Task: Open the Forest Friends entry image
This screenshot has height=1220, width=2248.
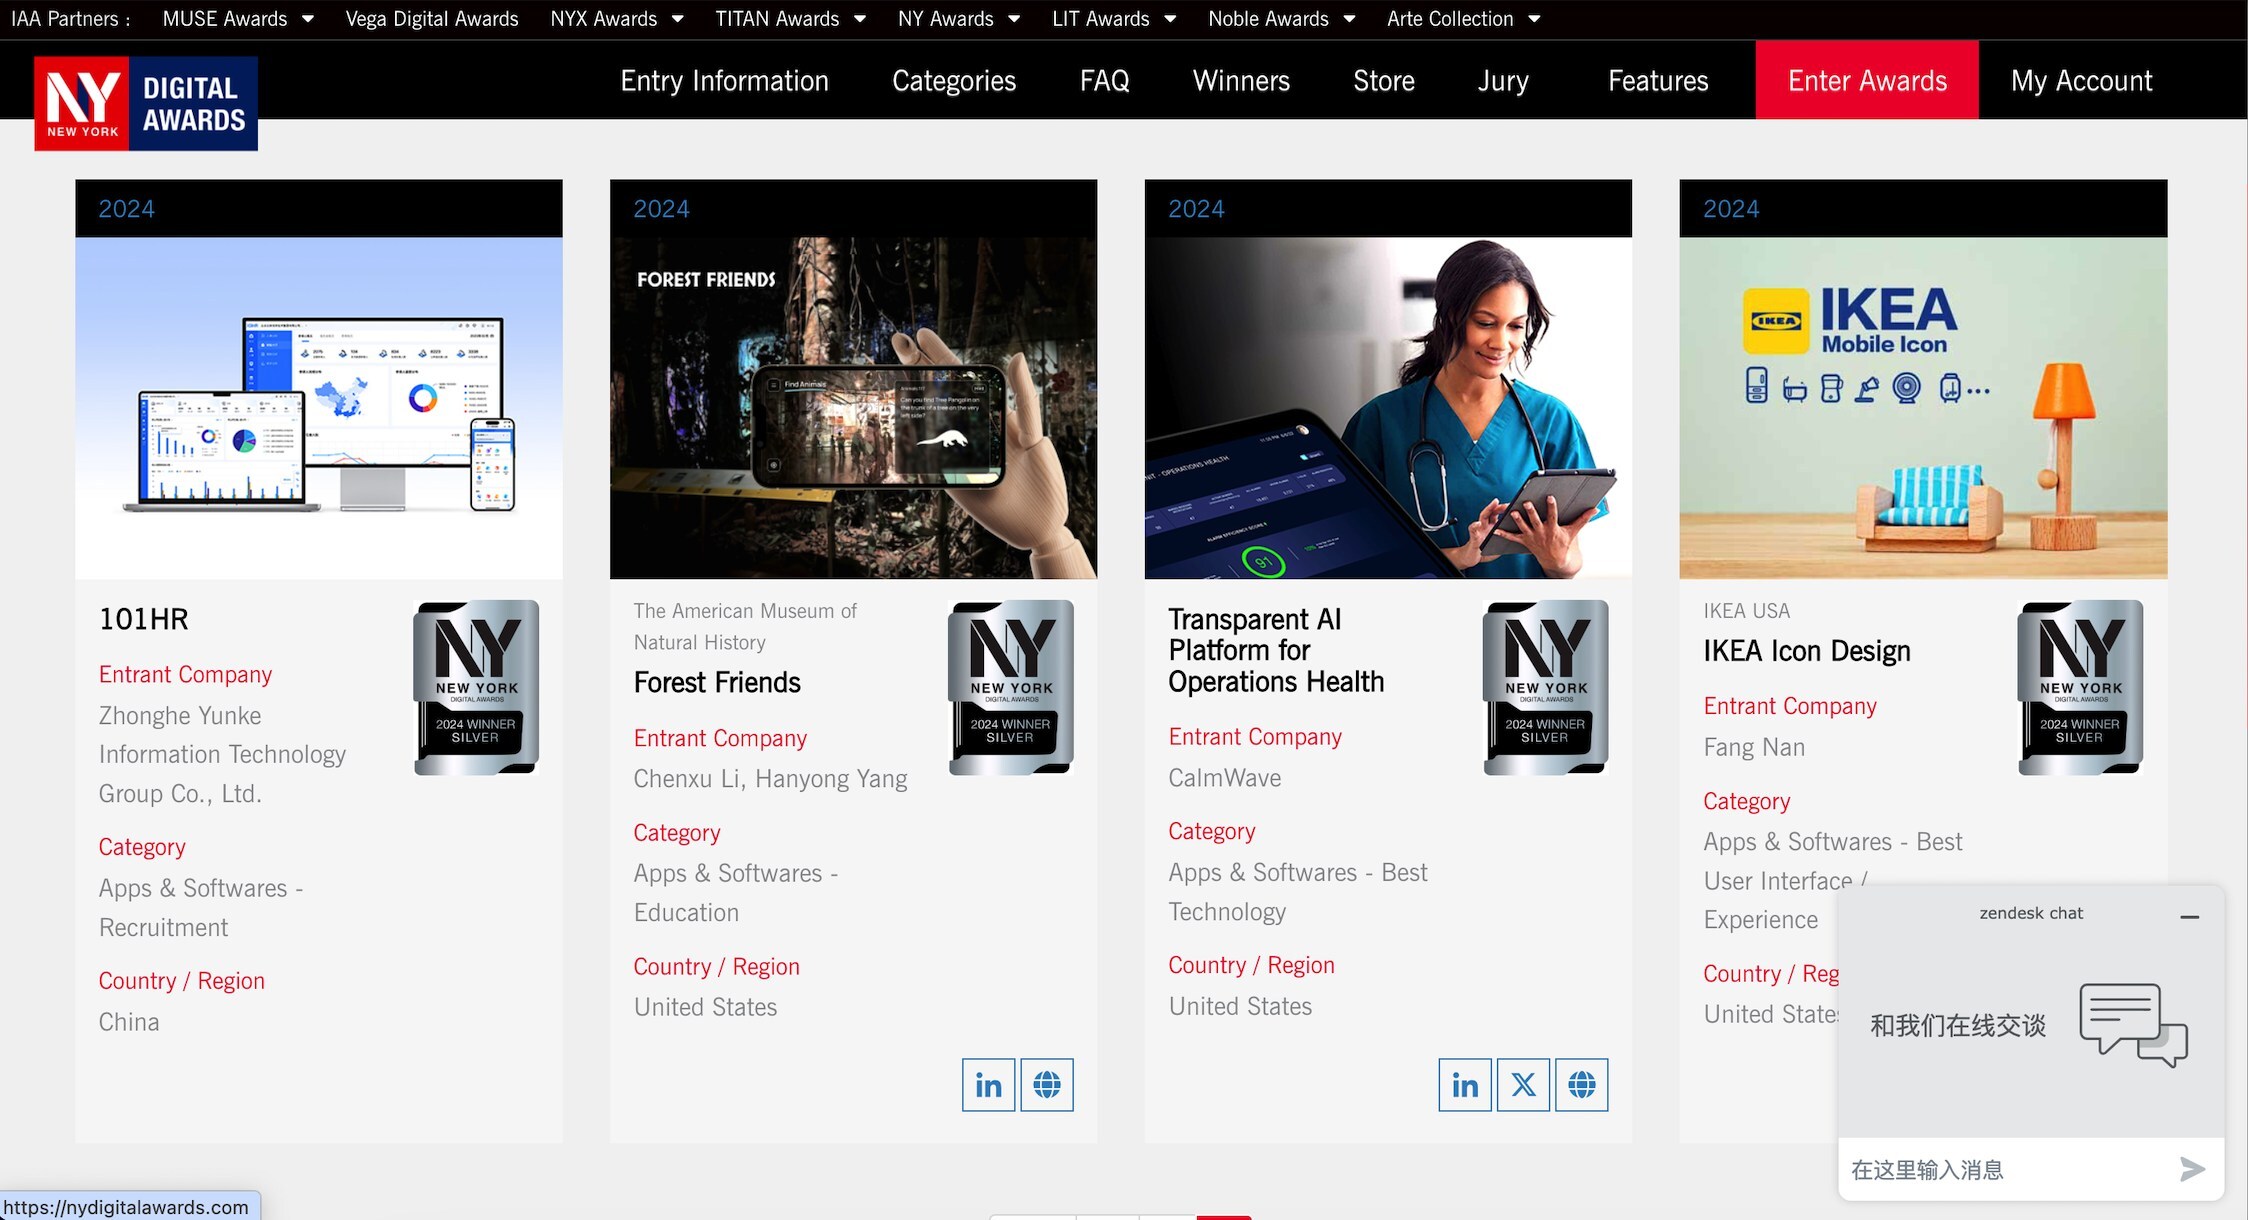Action: (x=853, y=407)
